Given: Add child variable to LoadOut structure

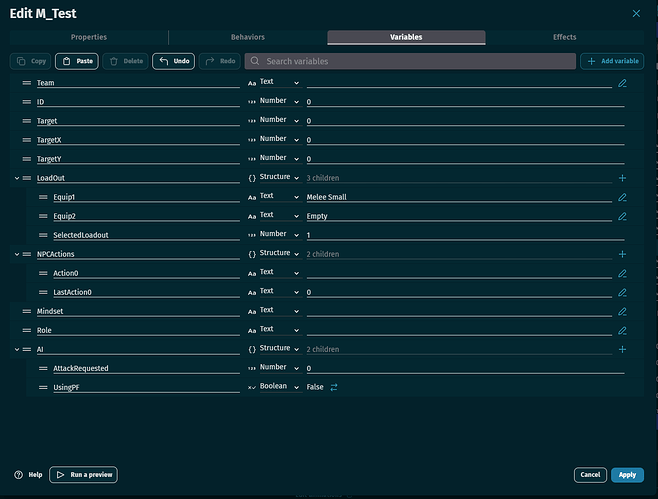Looking at the screenshot, I should click(622, 178).
